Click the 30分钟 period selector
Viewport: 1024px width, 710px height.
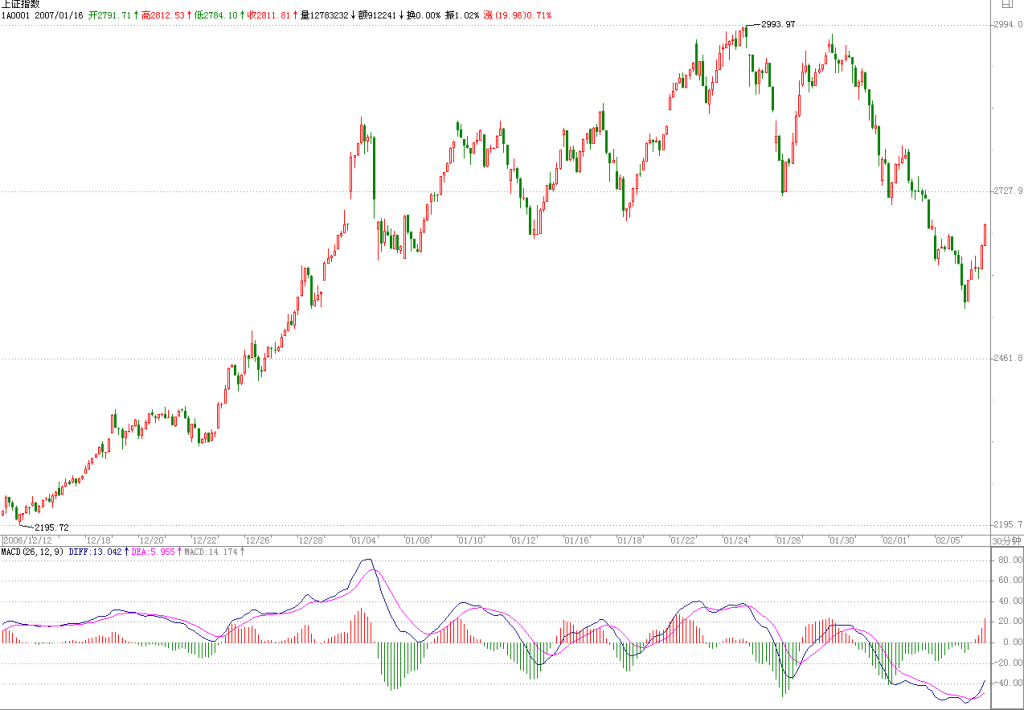(x=1004, y=541)
